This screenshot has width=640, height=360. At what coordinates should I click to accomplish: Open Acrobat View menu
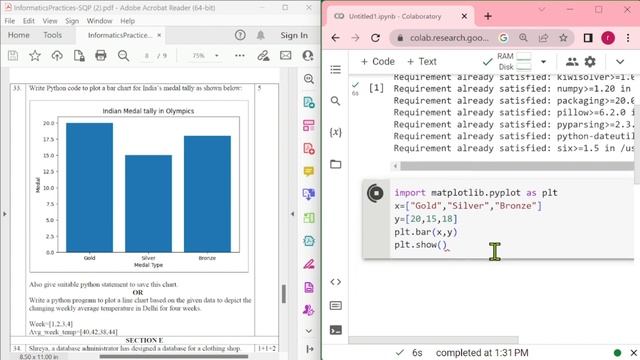[50, 21]
